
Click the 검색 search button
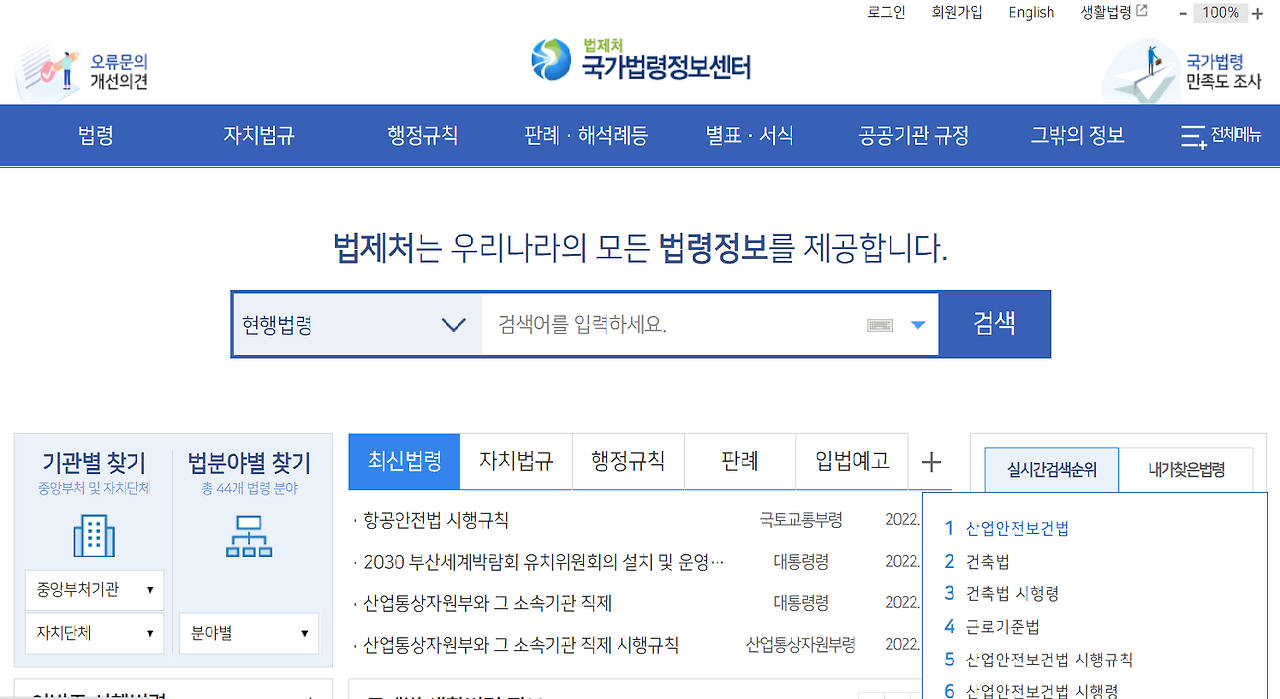pyautogui.click(x=994, y=323)
